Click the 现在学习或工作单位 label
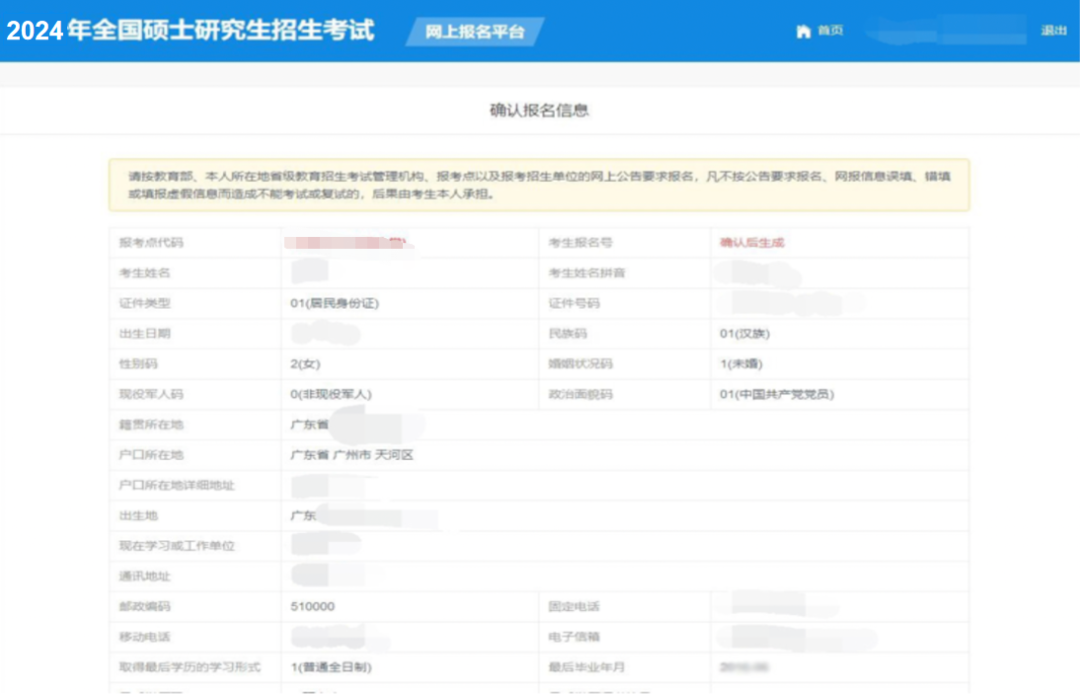The width and height of the screenshot is (1080, 694). point(177,545)
